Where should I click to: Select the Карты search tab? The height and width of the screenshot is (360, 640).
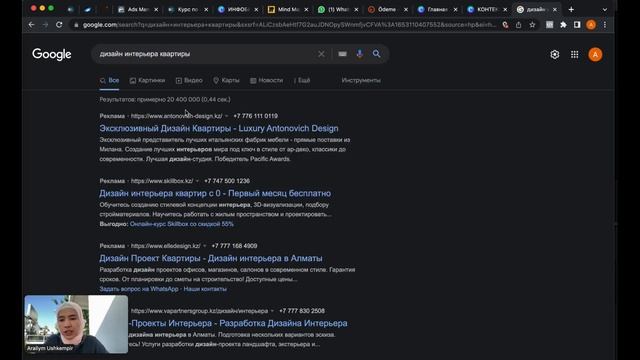click(226, 80)
